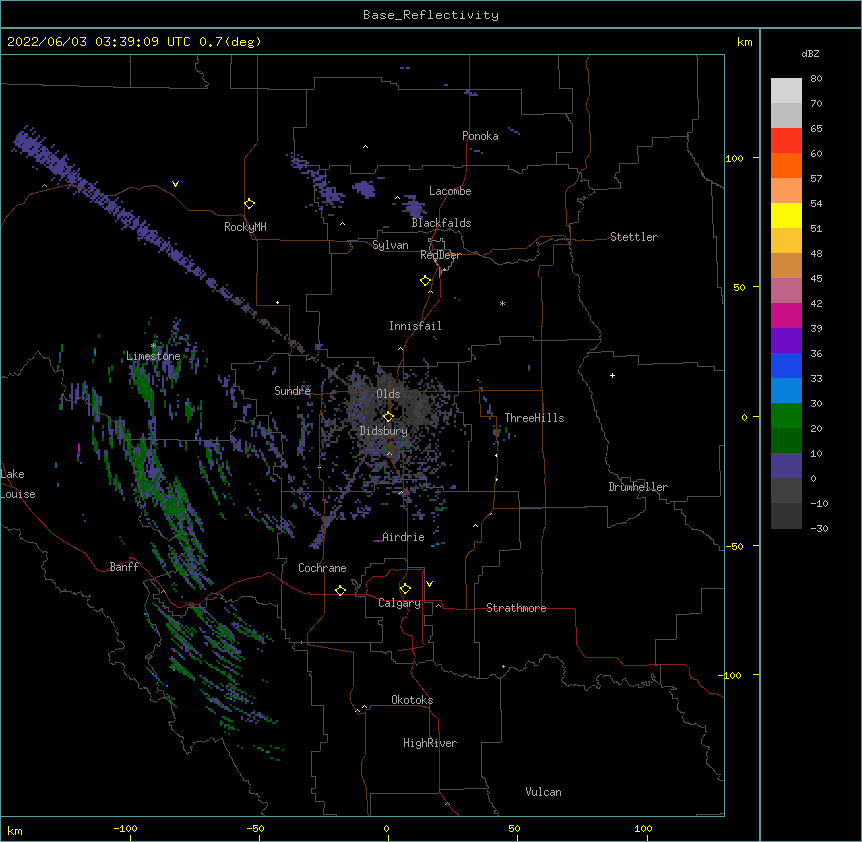Click the RockyMH label on map
This screenshot has height=842, width=862.
(245, 227)
